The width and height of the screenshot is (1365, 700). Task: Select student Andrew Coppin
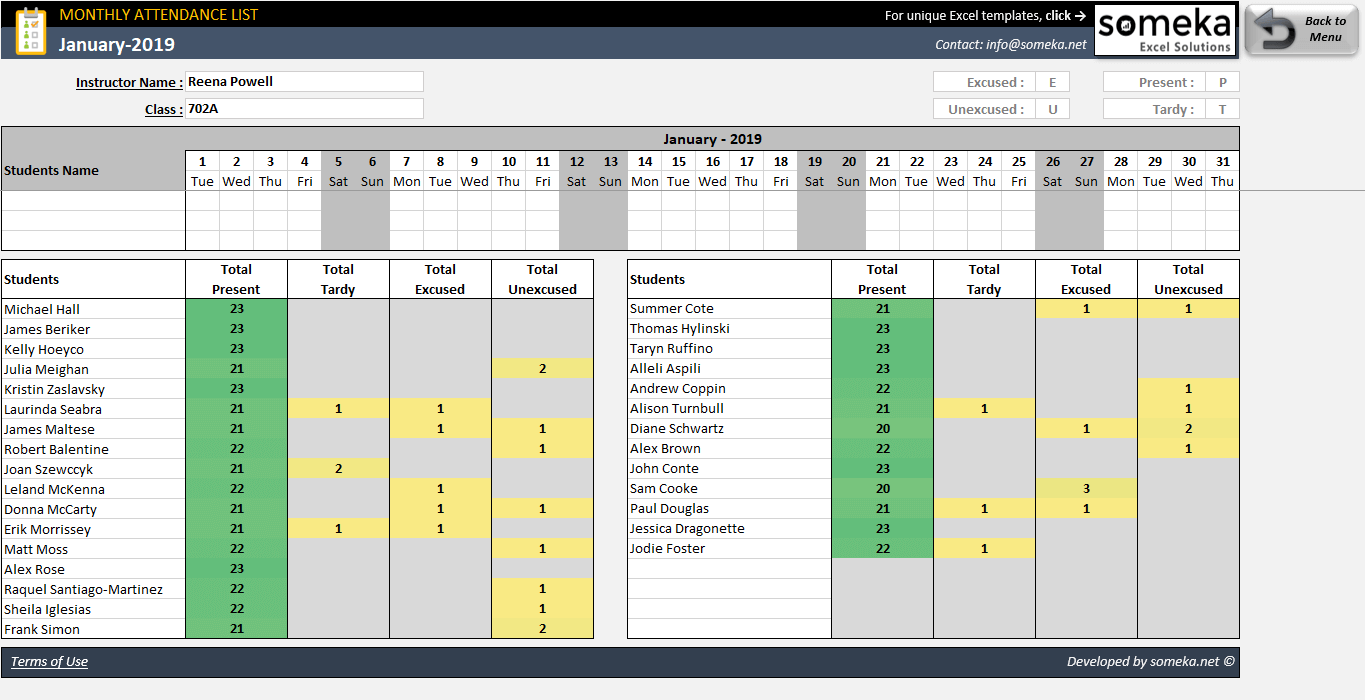tap(729, 388)
